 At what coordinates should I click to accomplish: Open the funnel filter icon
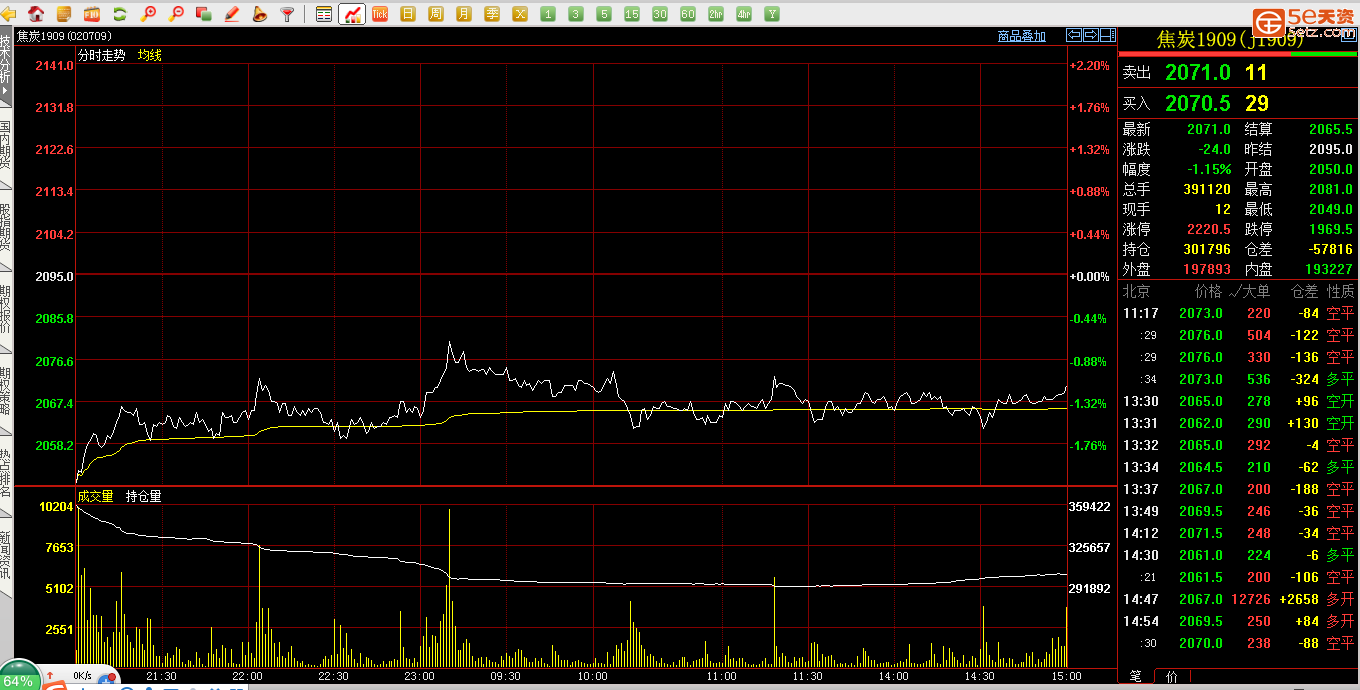287,14
